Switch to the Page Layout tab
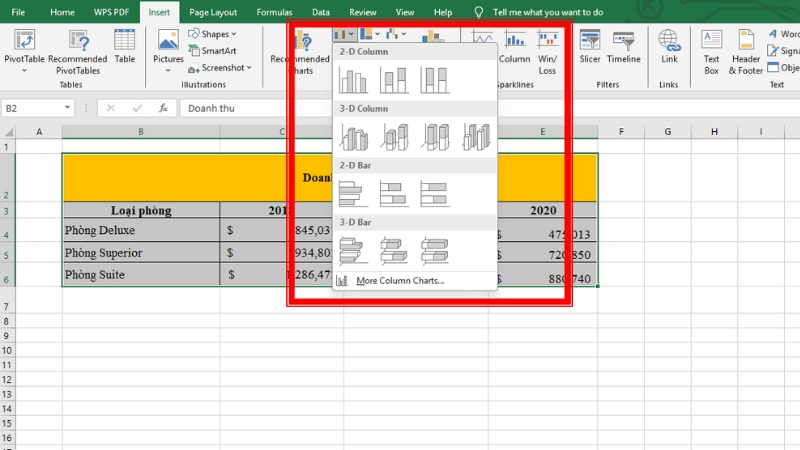The width and height of the screenshot is (800, 450). pos(213,12)
